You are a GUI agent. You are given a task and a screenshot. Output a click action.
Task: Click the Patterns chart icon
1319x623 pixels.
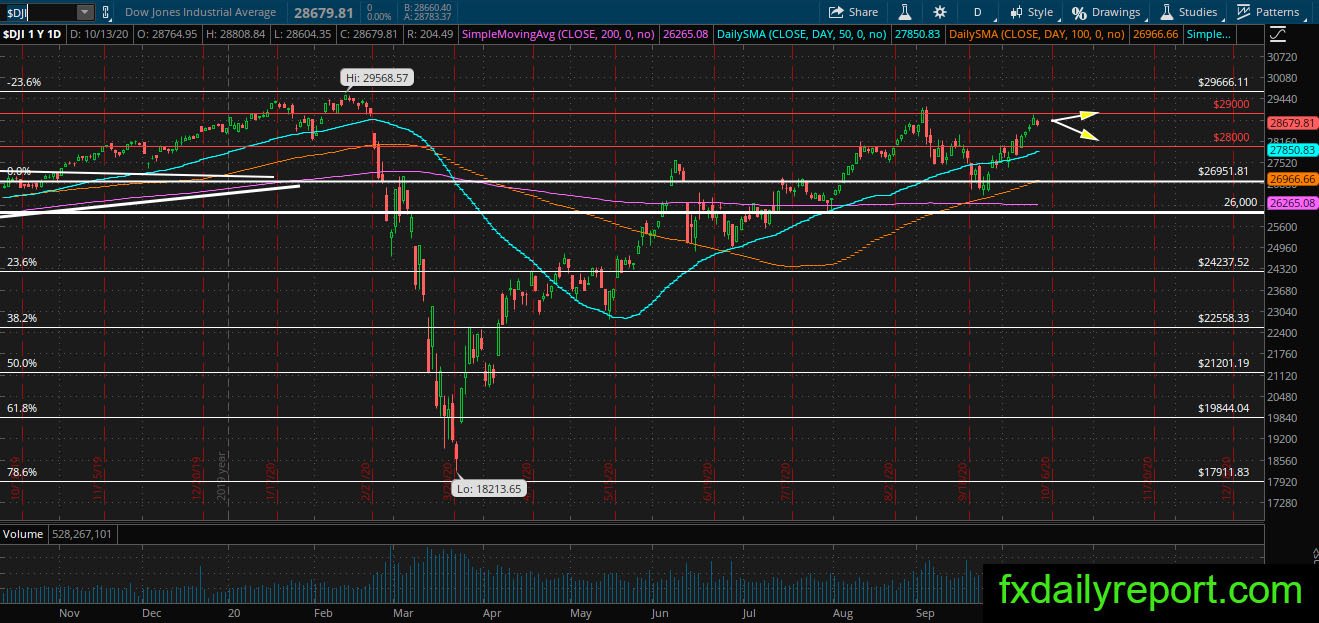[x=1243, y=12]
